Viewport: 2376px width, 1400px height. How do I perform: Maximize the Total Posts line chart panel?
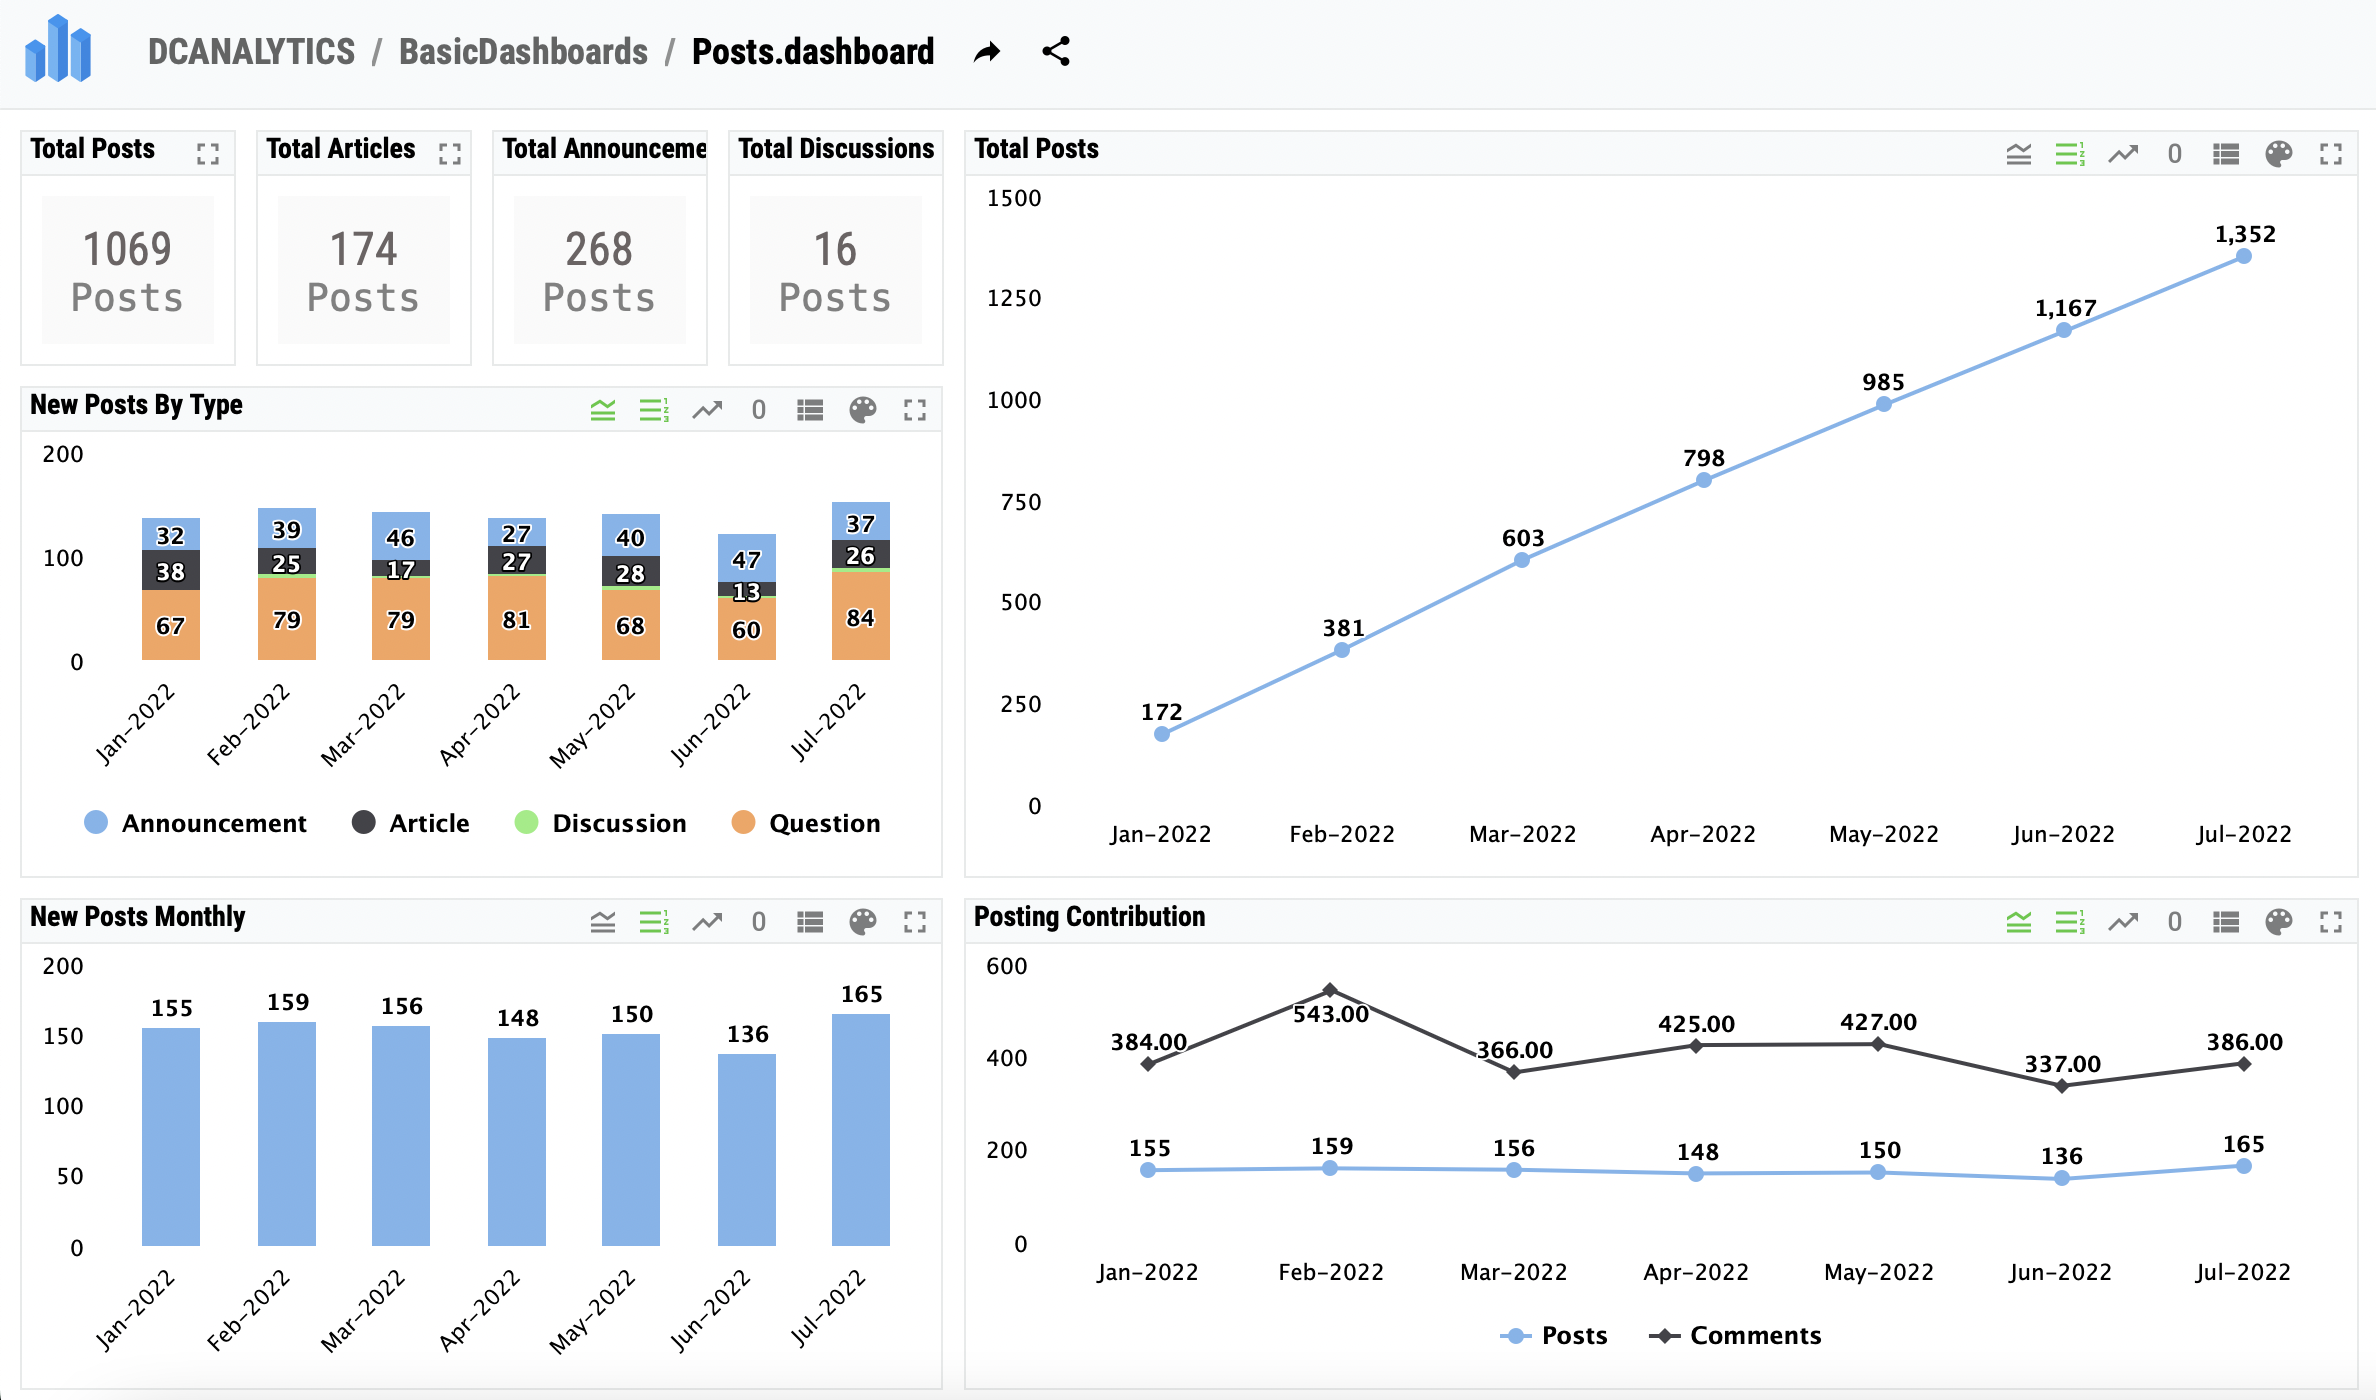tap(2331, 154)
